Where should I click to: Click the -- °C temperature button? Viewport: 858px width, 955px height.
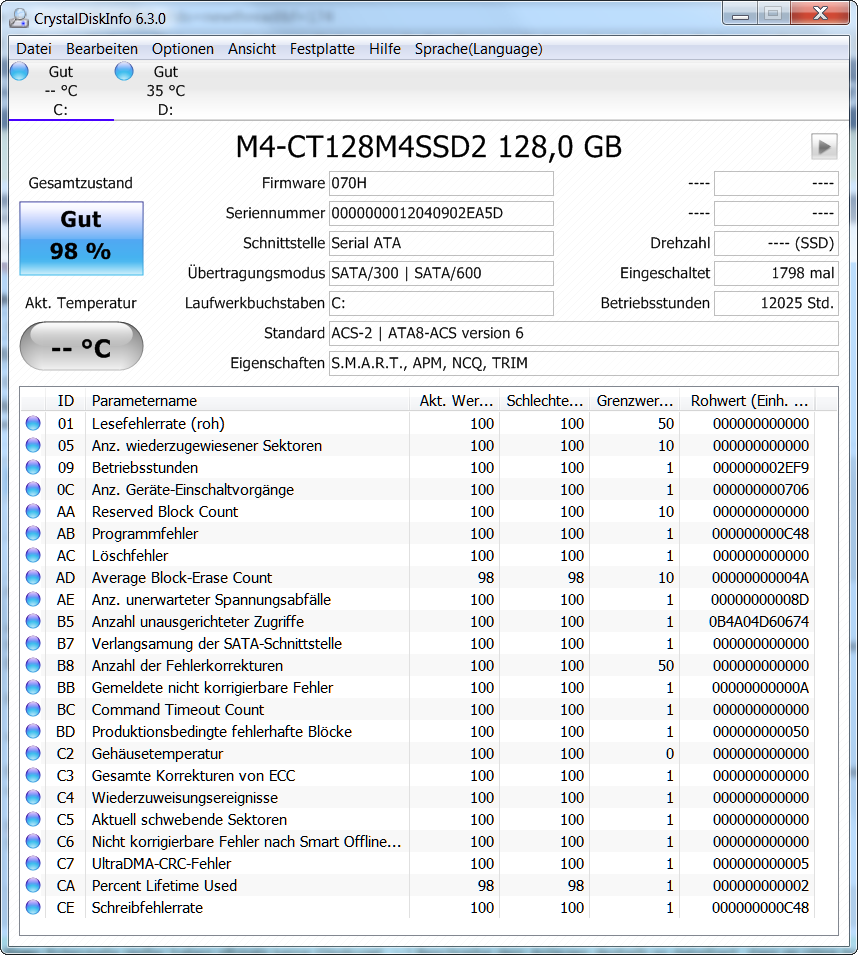pyautogui.click(x=81, y=347)
